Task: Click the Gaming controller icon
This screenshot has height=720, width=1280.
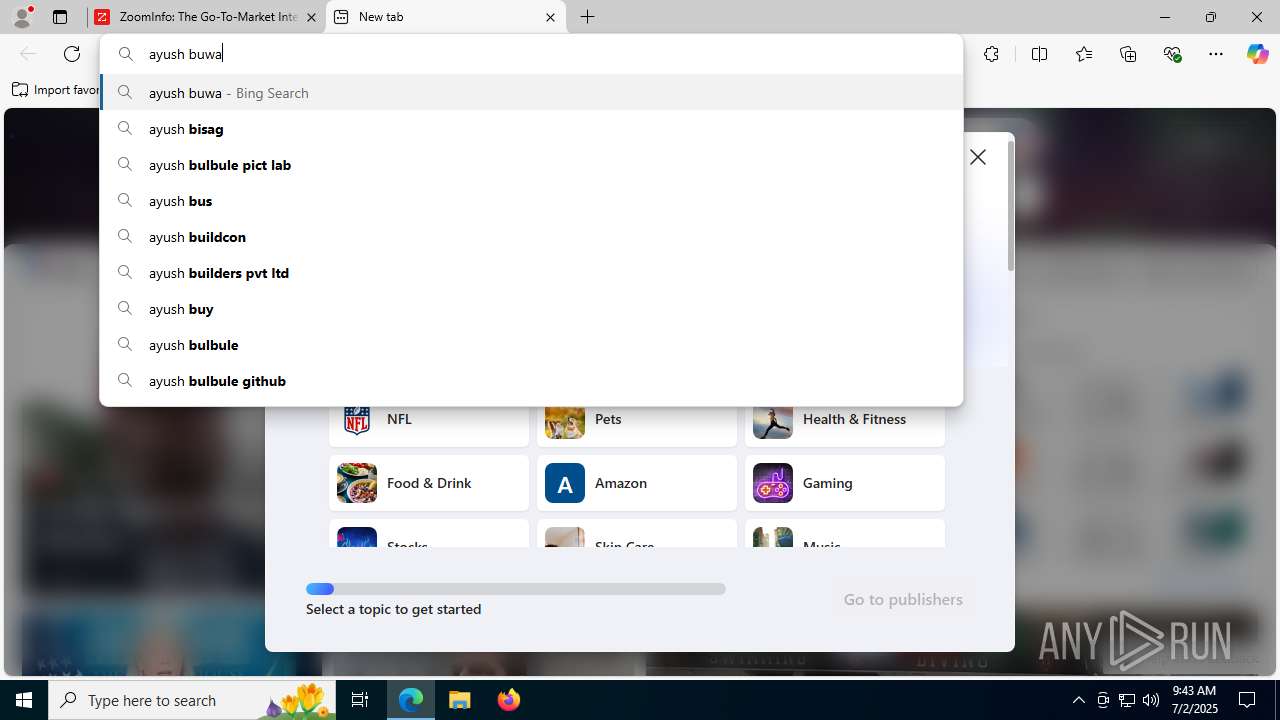Action: 773,483
